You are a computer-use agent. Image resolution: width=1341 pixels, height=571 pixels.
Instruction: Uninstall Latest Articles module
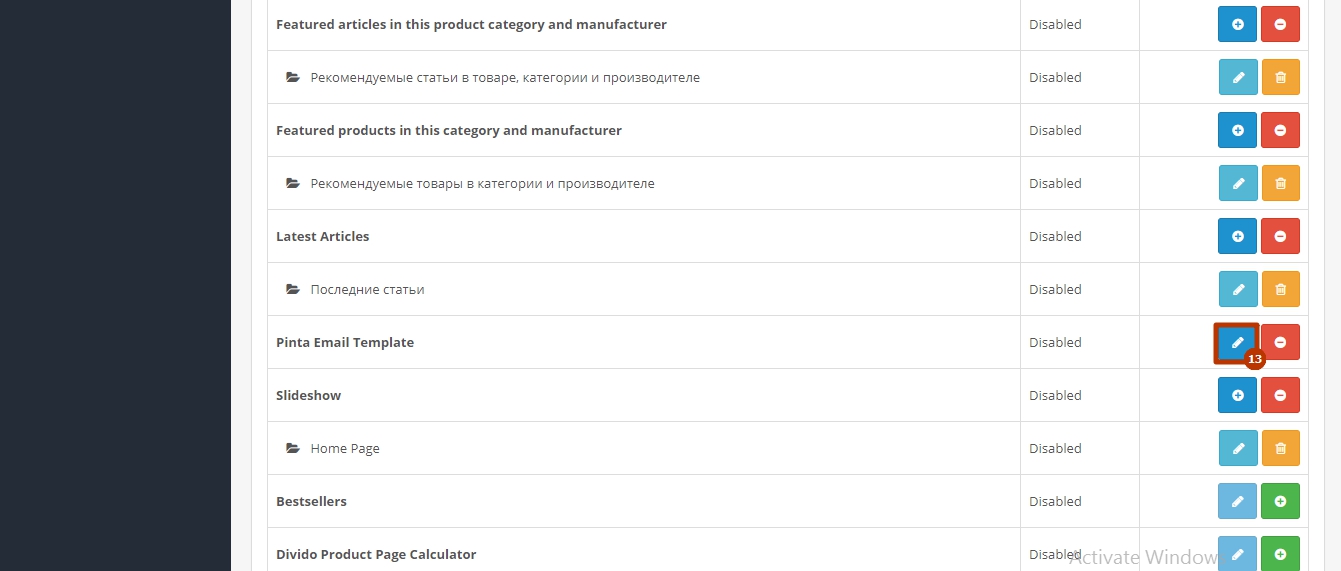click(x=1280, y=236)
